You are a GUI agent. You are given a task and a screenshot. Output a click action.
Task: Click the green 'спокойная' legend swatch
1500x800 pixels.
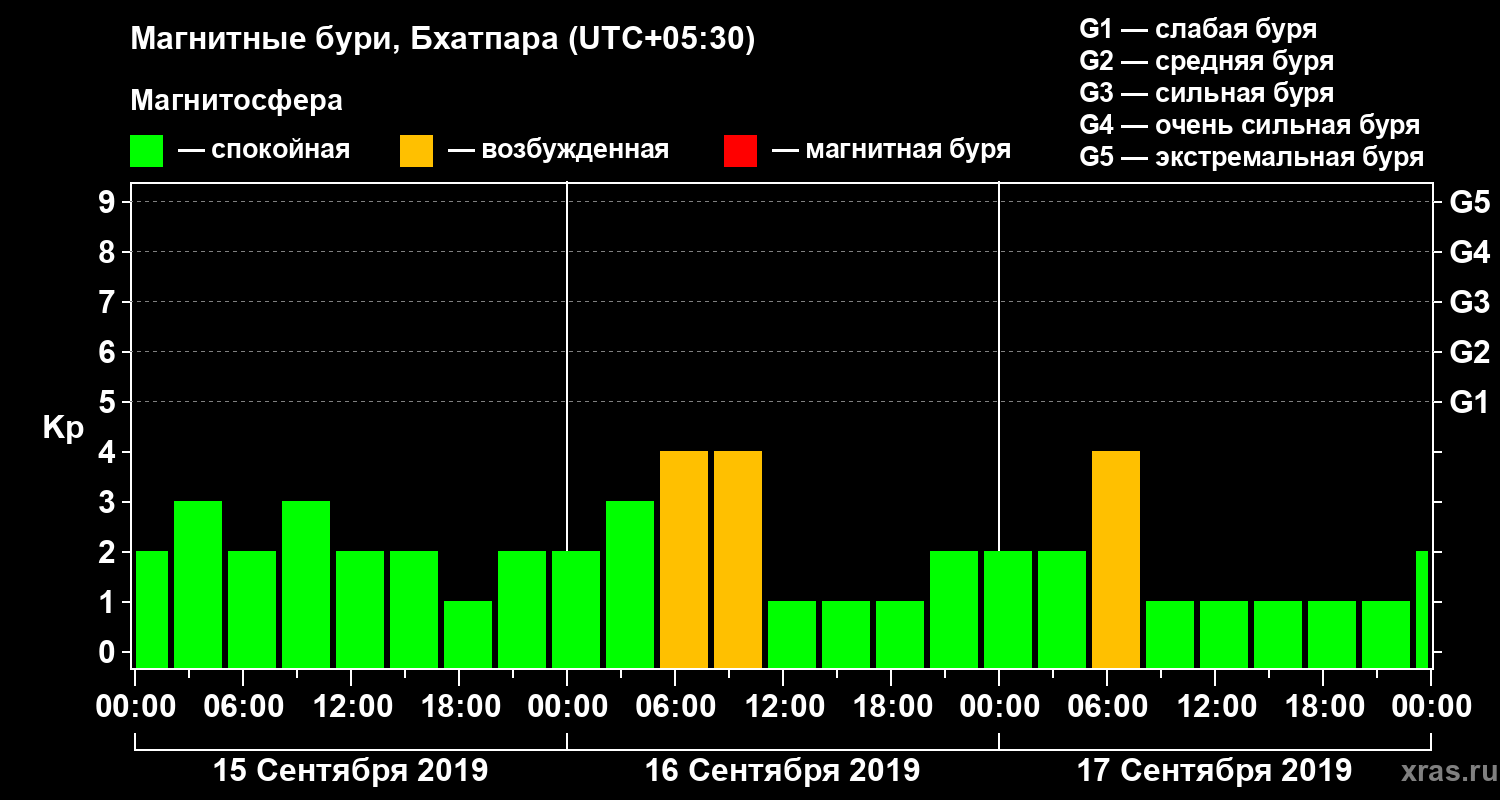(146, 151)
